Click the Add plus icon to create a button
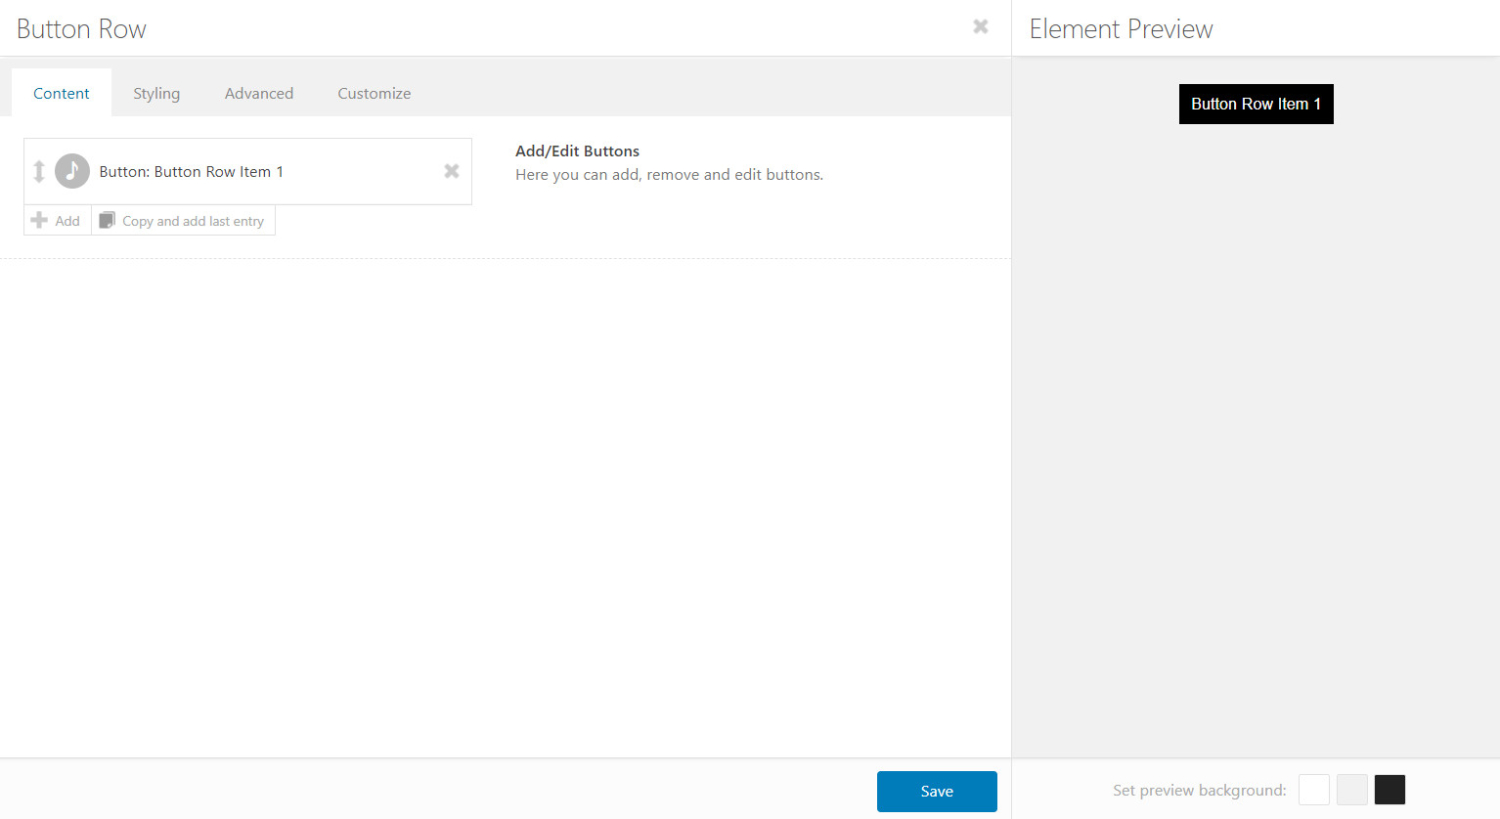This screenshot has height=819, width=1500. click(x=39, y=220)
